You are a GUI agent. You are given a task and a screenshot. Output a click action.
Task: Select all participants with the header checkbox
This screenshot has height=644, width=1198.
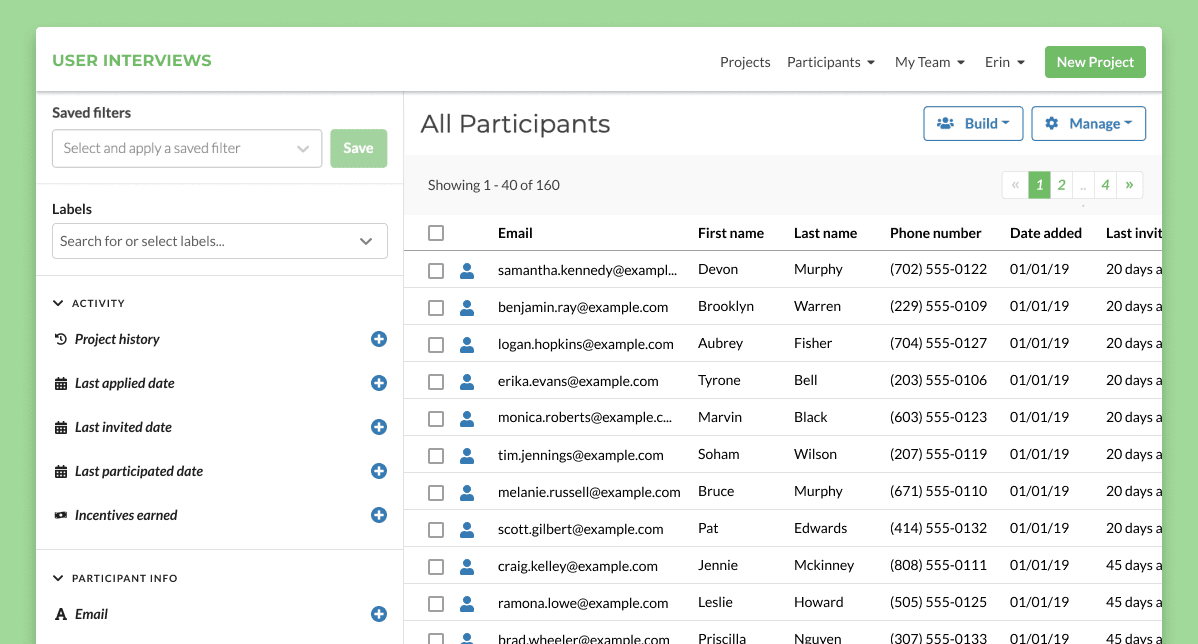click(x=436, y=232)
